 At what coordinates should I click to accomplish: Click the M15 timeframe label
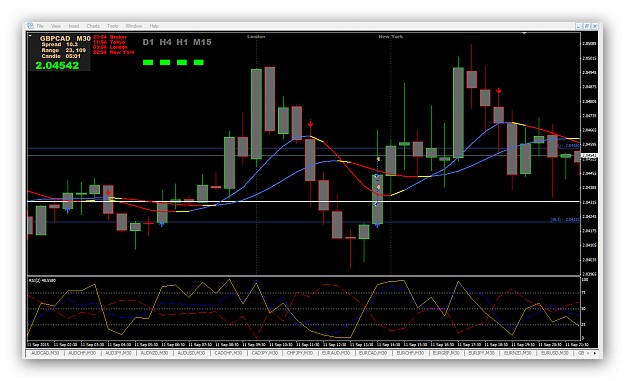[202, 42]
